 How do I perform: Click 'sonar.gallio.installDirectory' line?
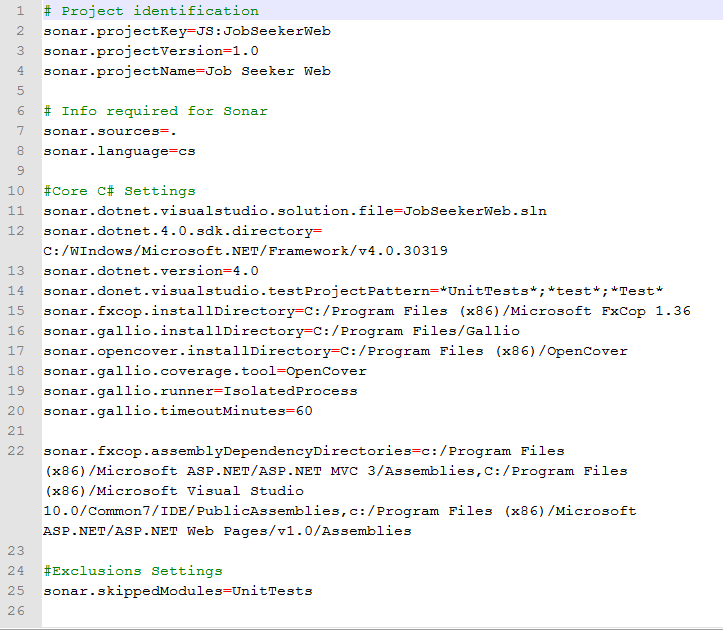coord(282,331)
